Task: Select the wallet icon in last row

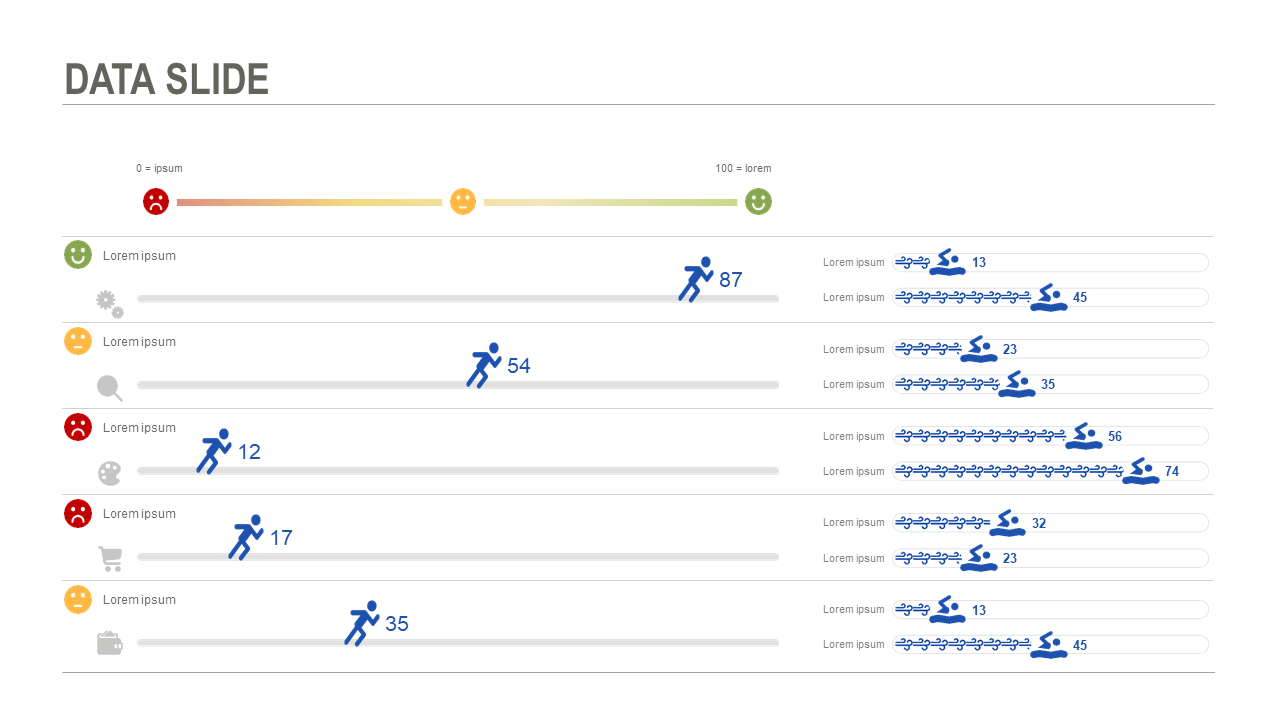Action: tap(109, 644)
